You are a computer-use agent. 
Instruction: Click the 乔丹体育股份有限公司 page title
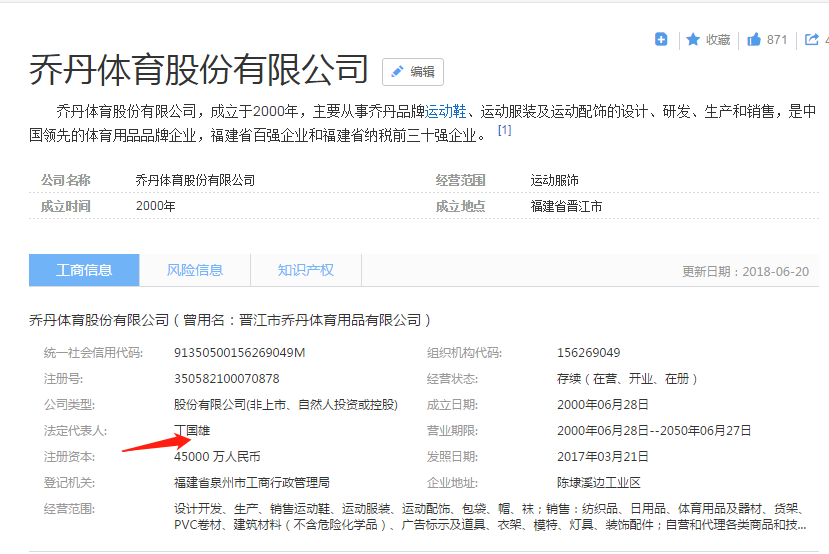[199, 69]
